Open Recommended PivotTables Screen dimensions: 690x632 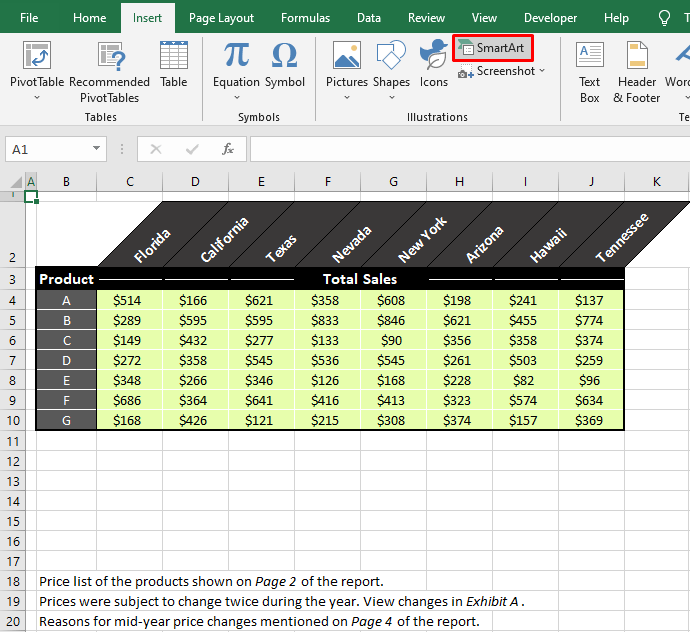pos(110,73)
